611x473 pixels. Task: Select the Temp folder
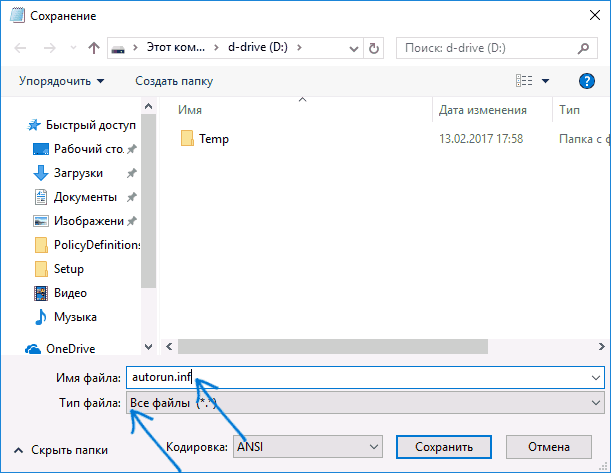click(214, 139)
